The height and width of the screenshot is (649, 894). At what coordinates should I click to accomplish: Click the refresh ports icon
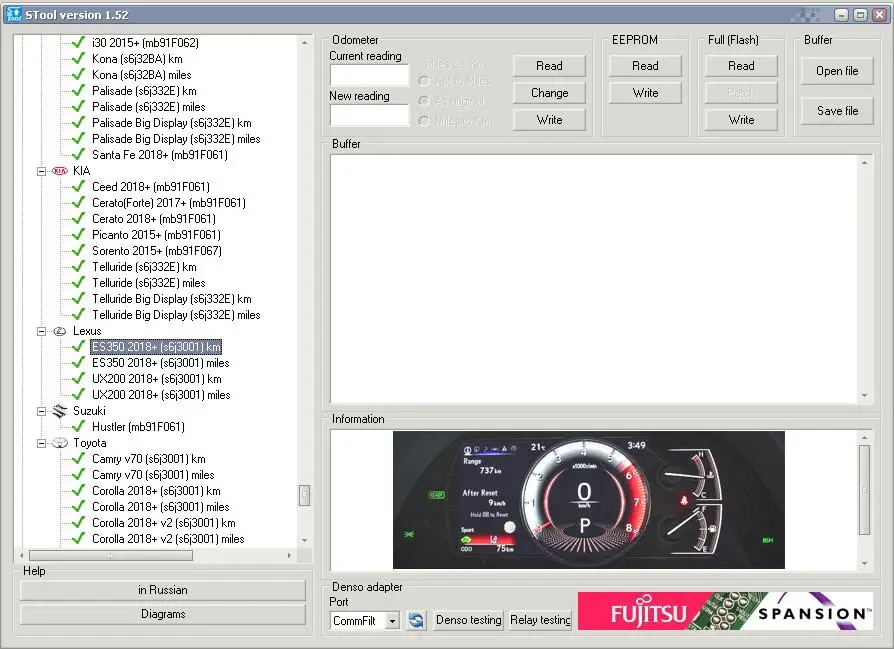pyautogui.click(x=416, y=620)
